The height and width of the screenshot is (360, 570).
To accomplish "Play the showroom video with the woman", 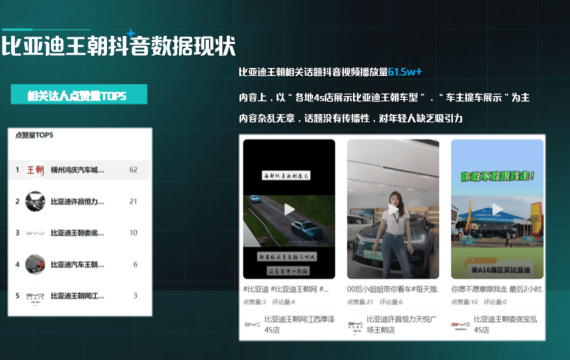I will [x=393, y=209].
